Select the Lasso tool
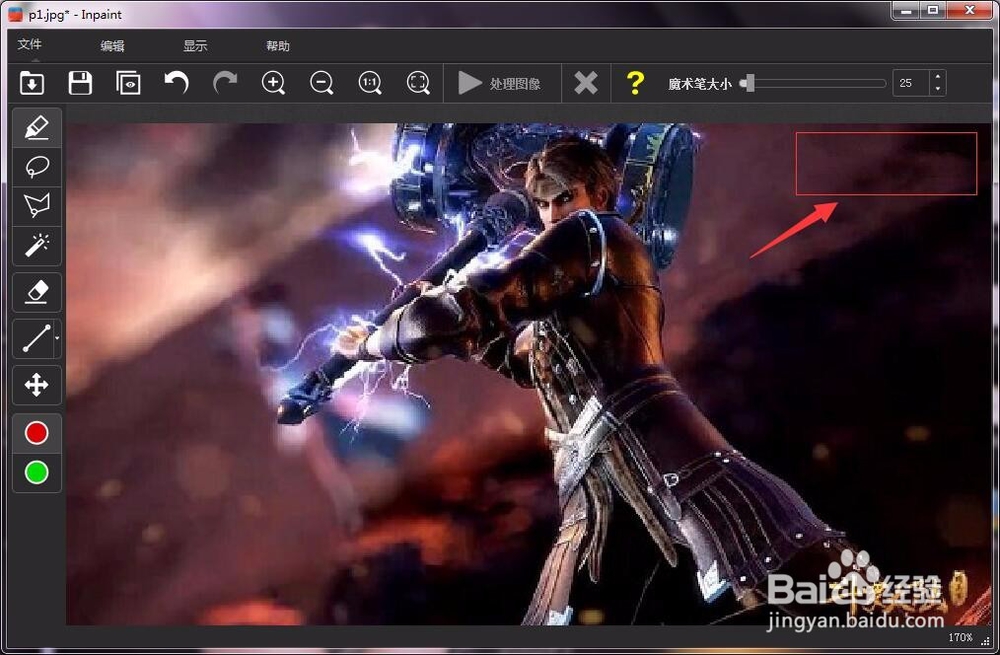 [x=37, y=167]
